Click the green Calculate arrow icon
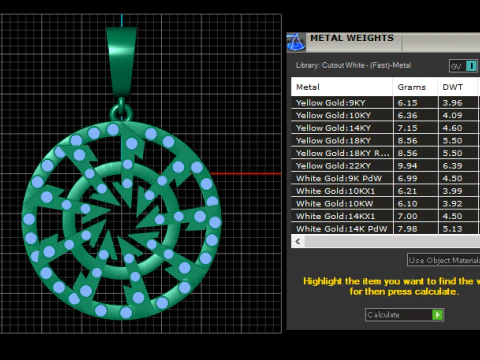The image size is (480, 360). point(437,315)
